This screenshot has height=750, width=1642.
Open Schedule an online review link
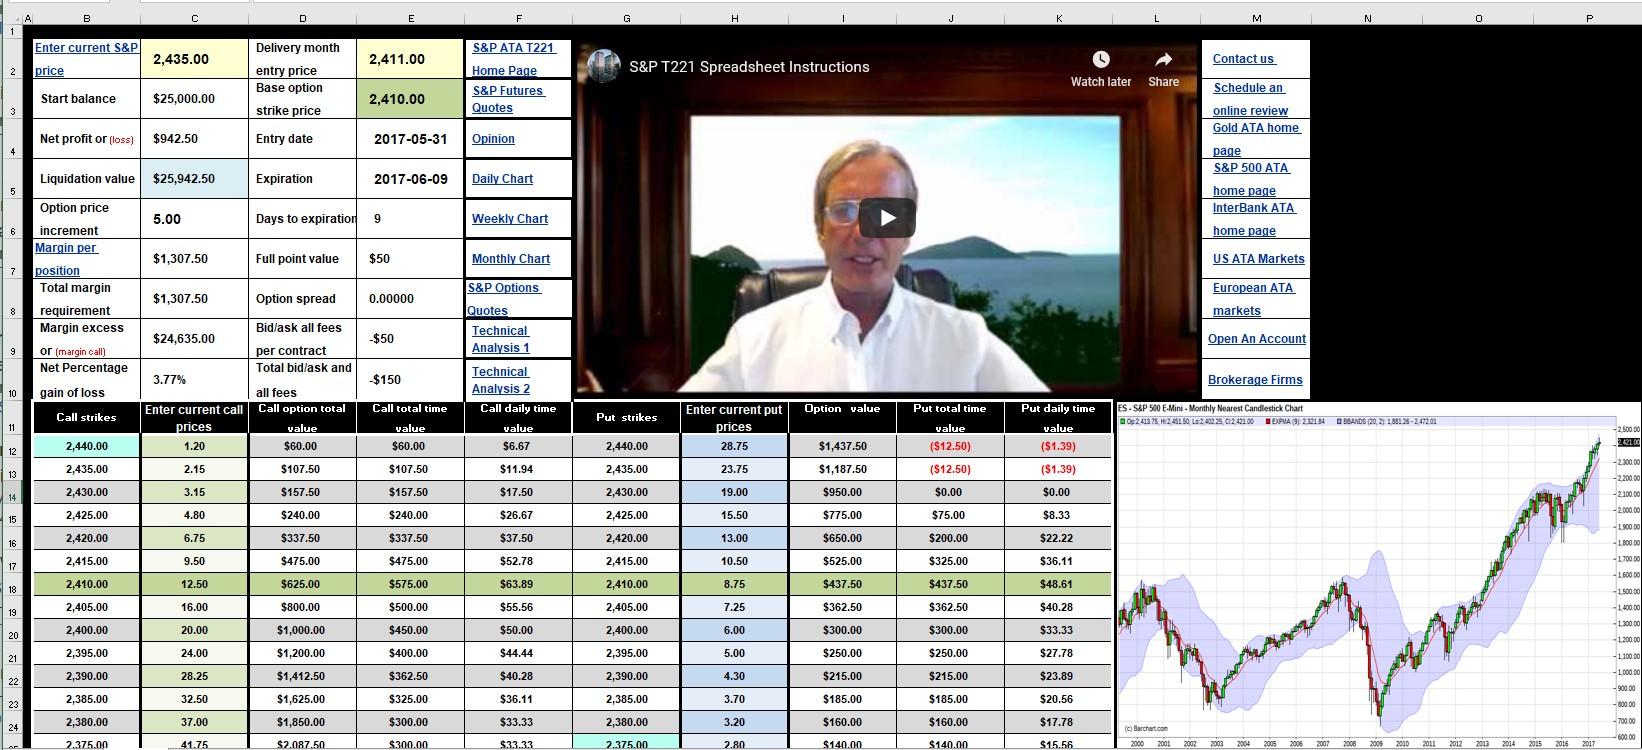pos(1250,99)
